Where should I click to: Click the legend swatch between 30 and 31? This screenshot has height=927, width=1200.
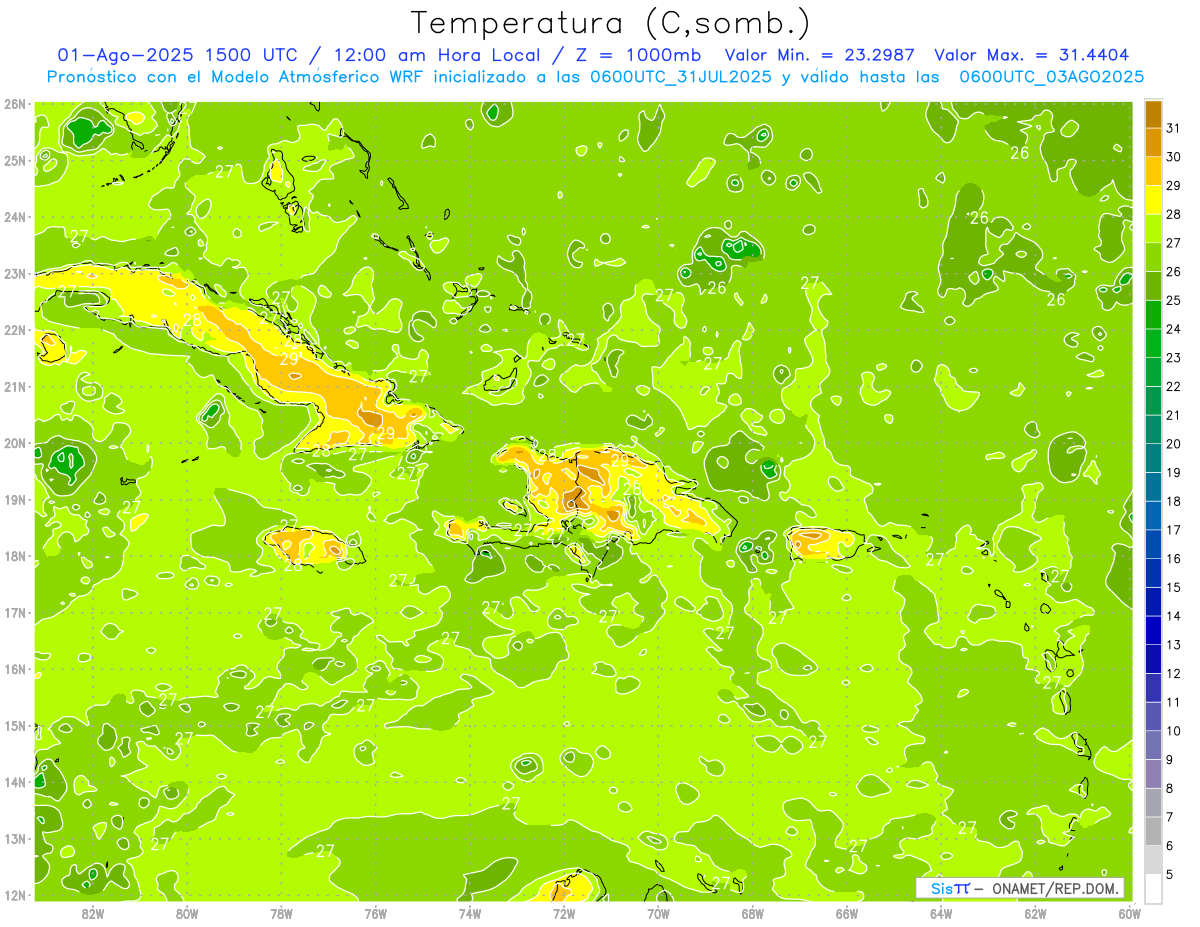pos(1153,143)
